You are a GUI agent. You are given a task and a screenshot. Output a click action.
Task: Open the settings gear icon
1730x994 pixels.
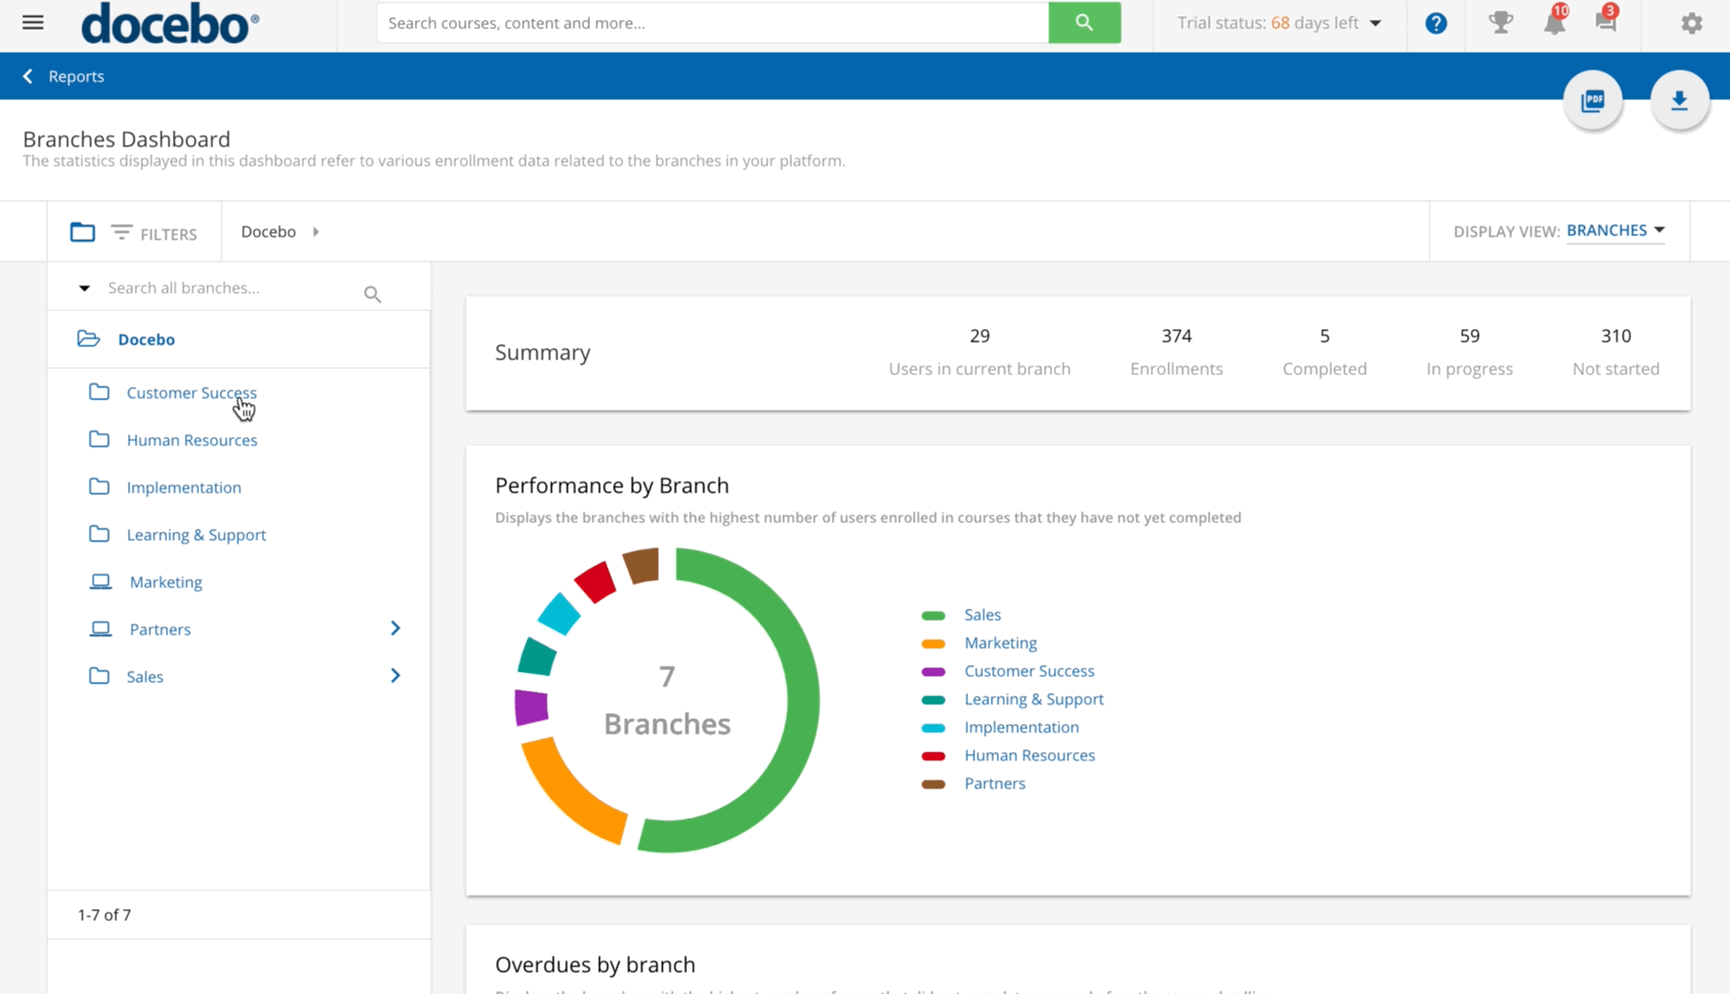1691,23
